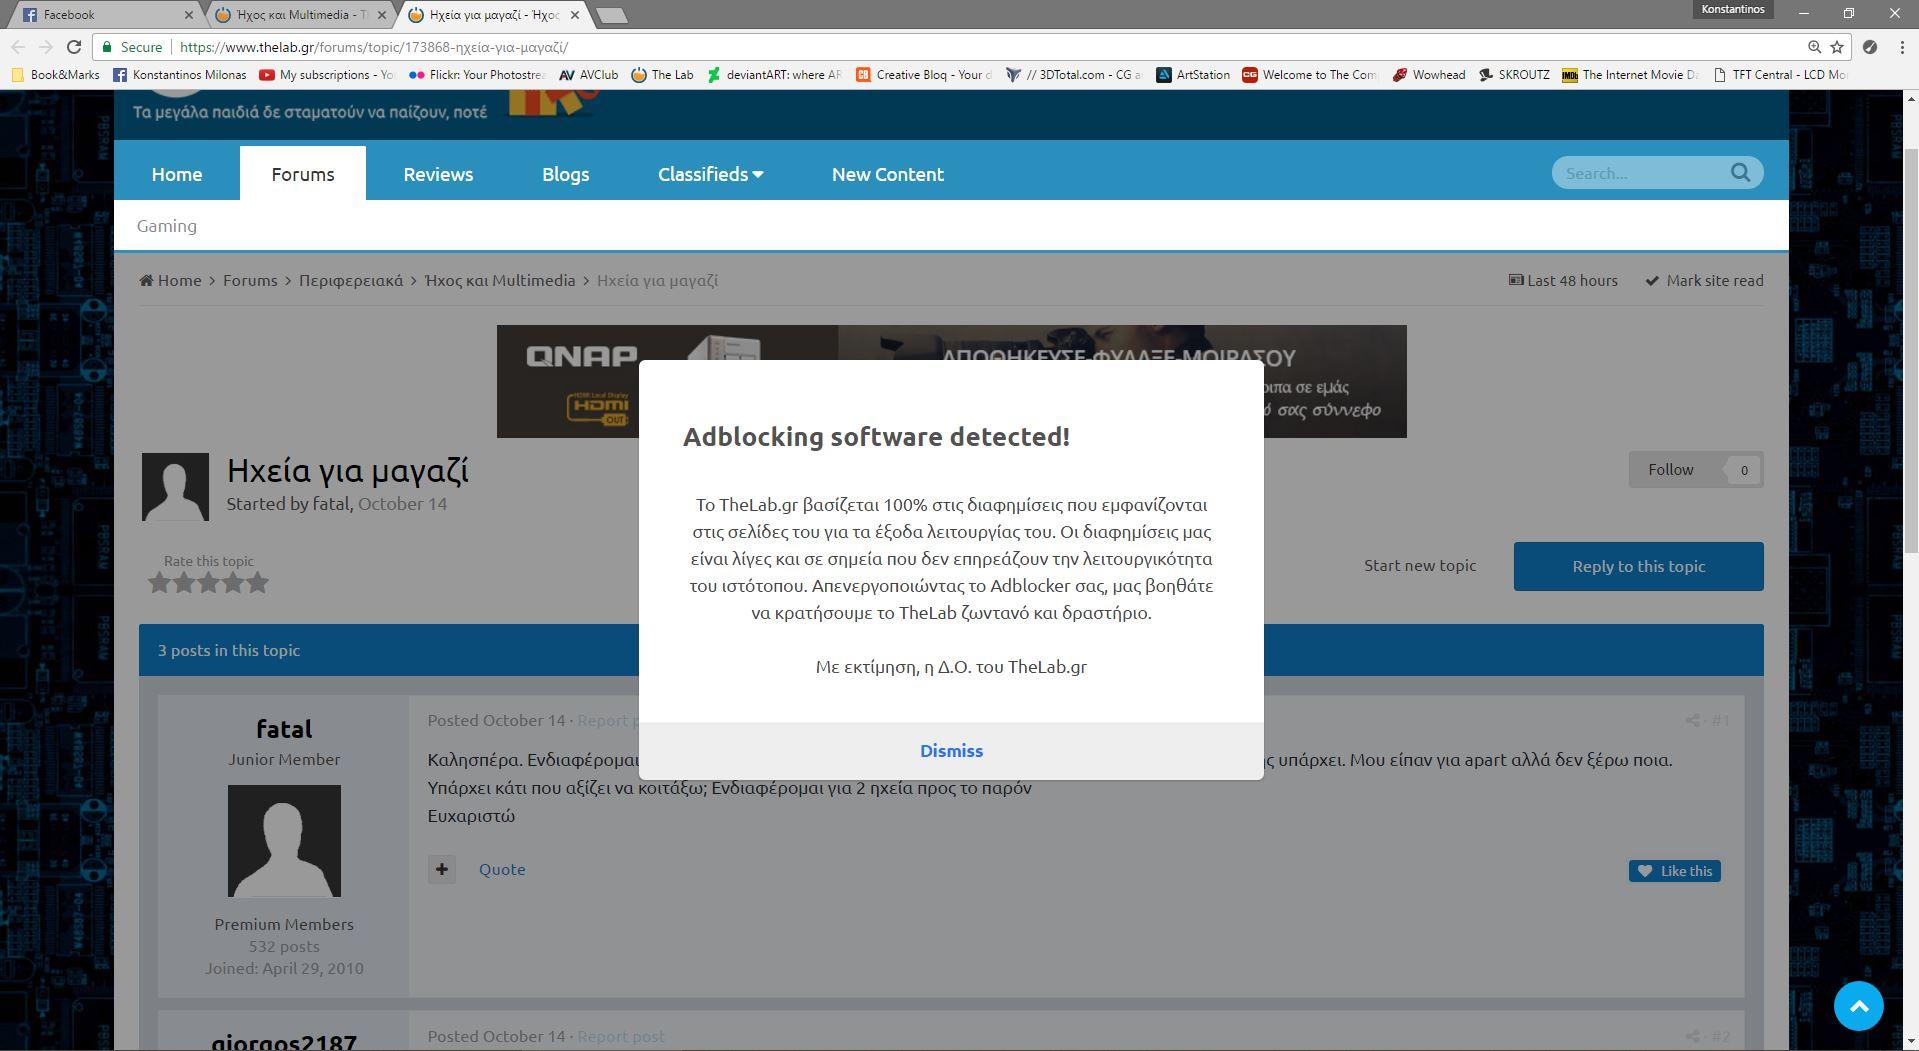Open a new browser tab
The height and width of the screenshot is (1051, 1919).
[611, 15]
